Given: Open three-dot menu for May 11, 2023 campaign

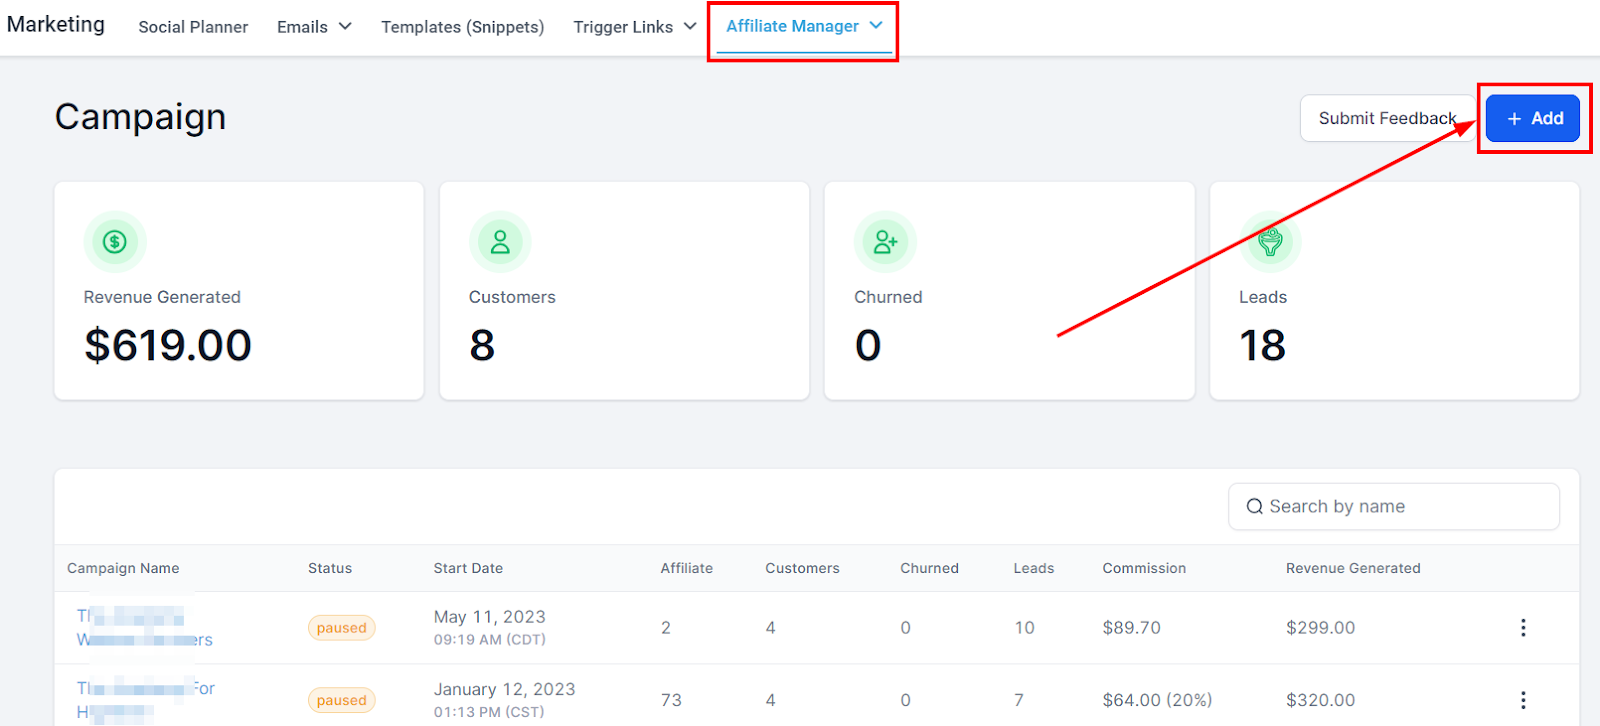Looking at the screenshot, I should pos(1523,627).
